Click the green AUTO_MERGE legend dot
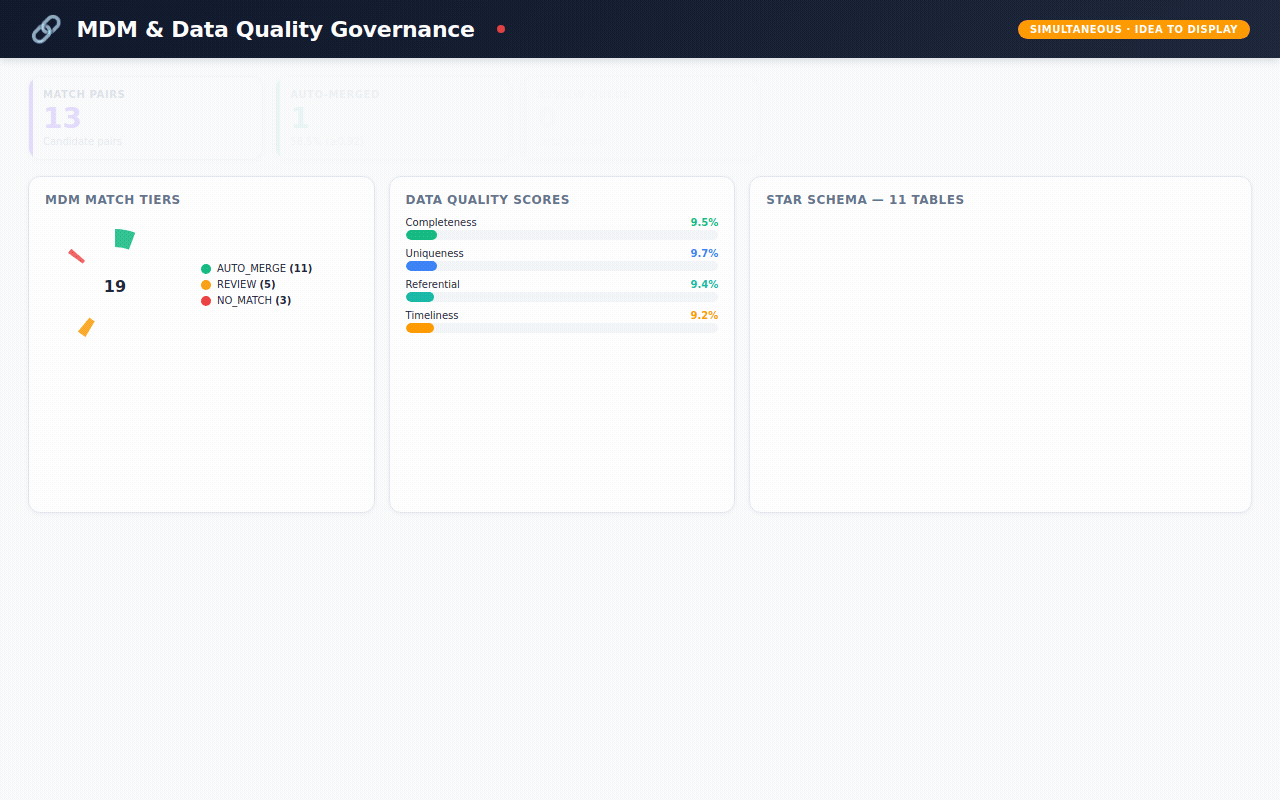Viewport: 1280px width, 800px height. (206, 269)
